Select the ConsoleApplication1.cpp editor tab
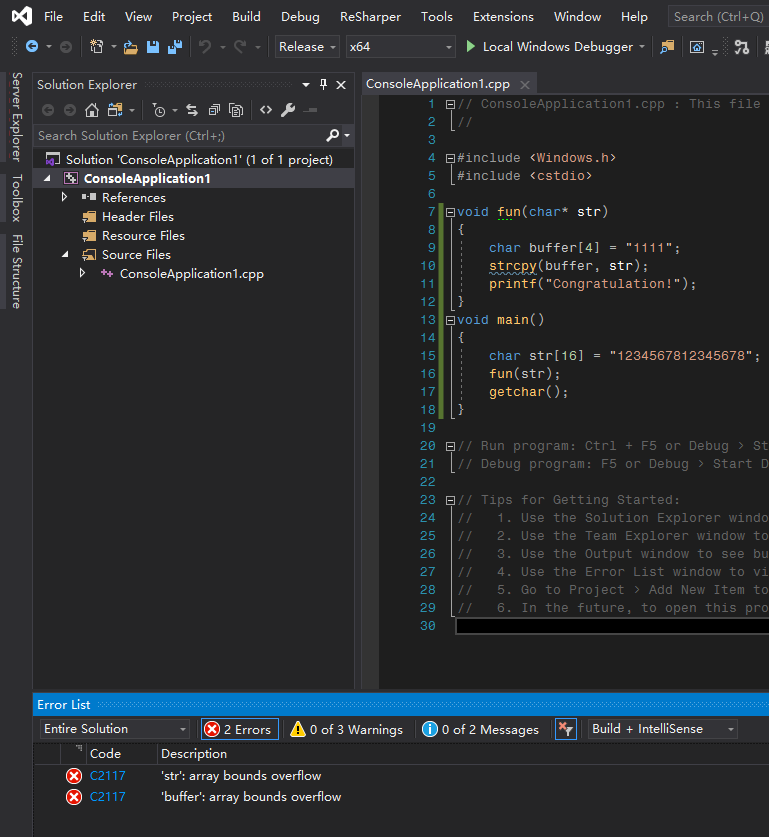Viewport: 769px width, 837px height. click(438, 84)
